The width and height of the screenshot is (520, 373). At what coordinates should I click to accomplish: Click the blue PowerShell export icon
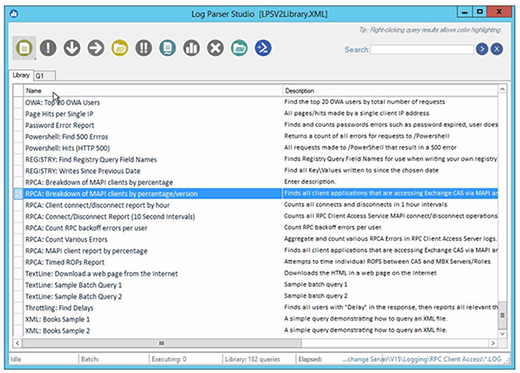tap(263, 48)
